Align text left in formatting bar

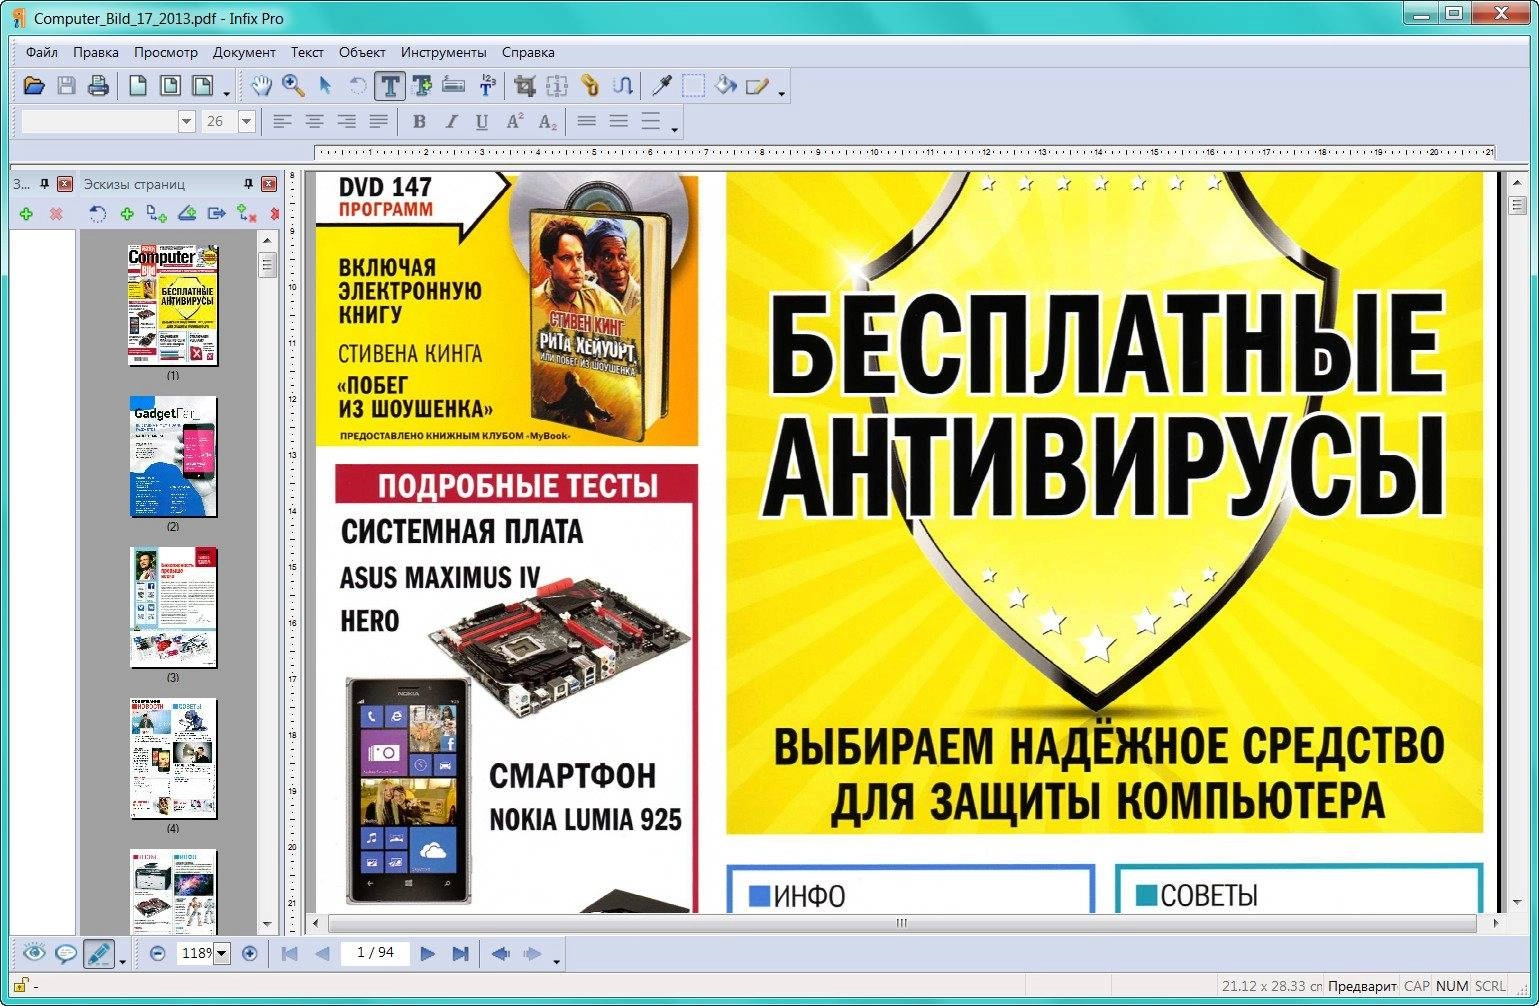[x=283, y=122]
